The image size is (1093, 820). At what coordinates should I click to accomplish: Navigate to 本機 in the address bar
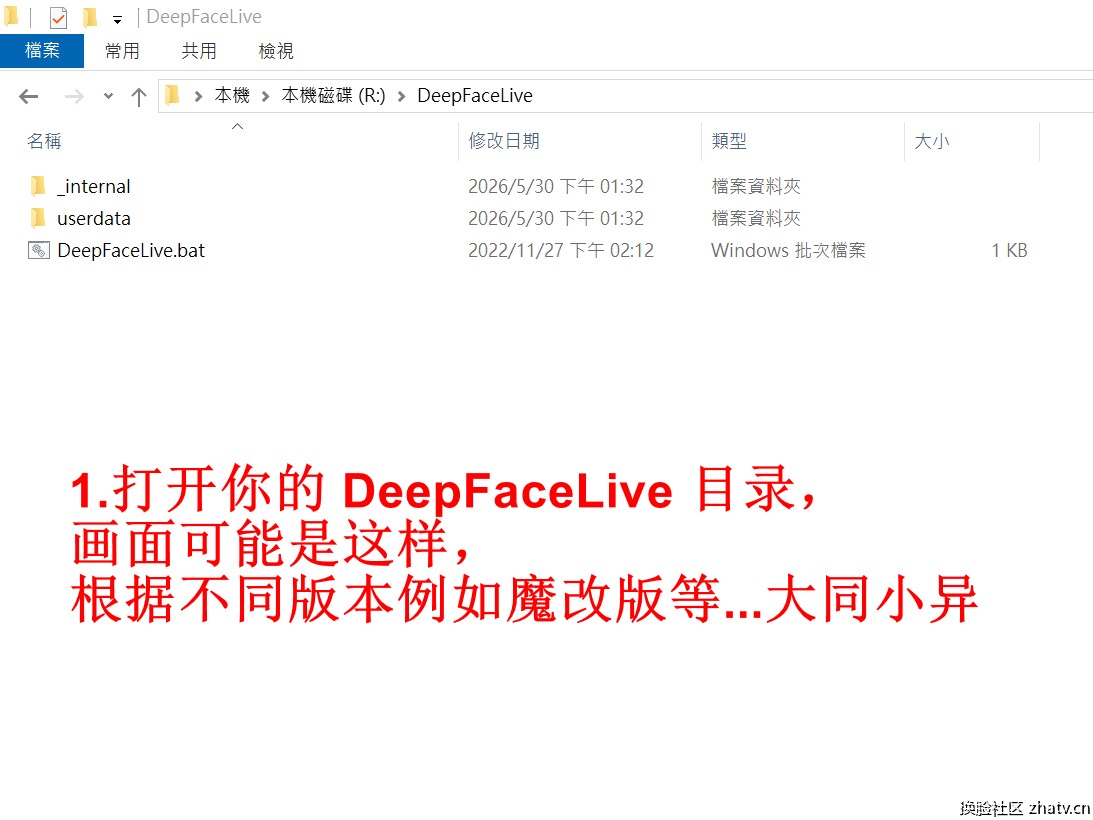coord(232,96)
